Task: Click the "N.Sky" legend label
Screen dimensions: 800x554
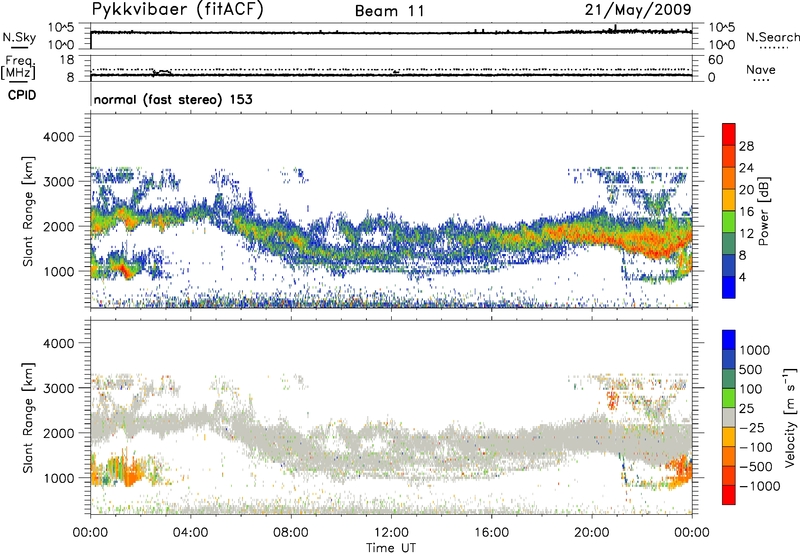Action: point(19,37)
